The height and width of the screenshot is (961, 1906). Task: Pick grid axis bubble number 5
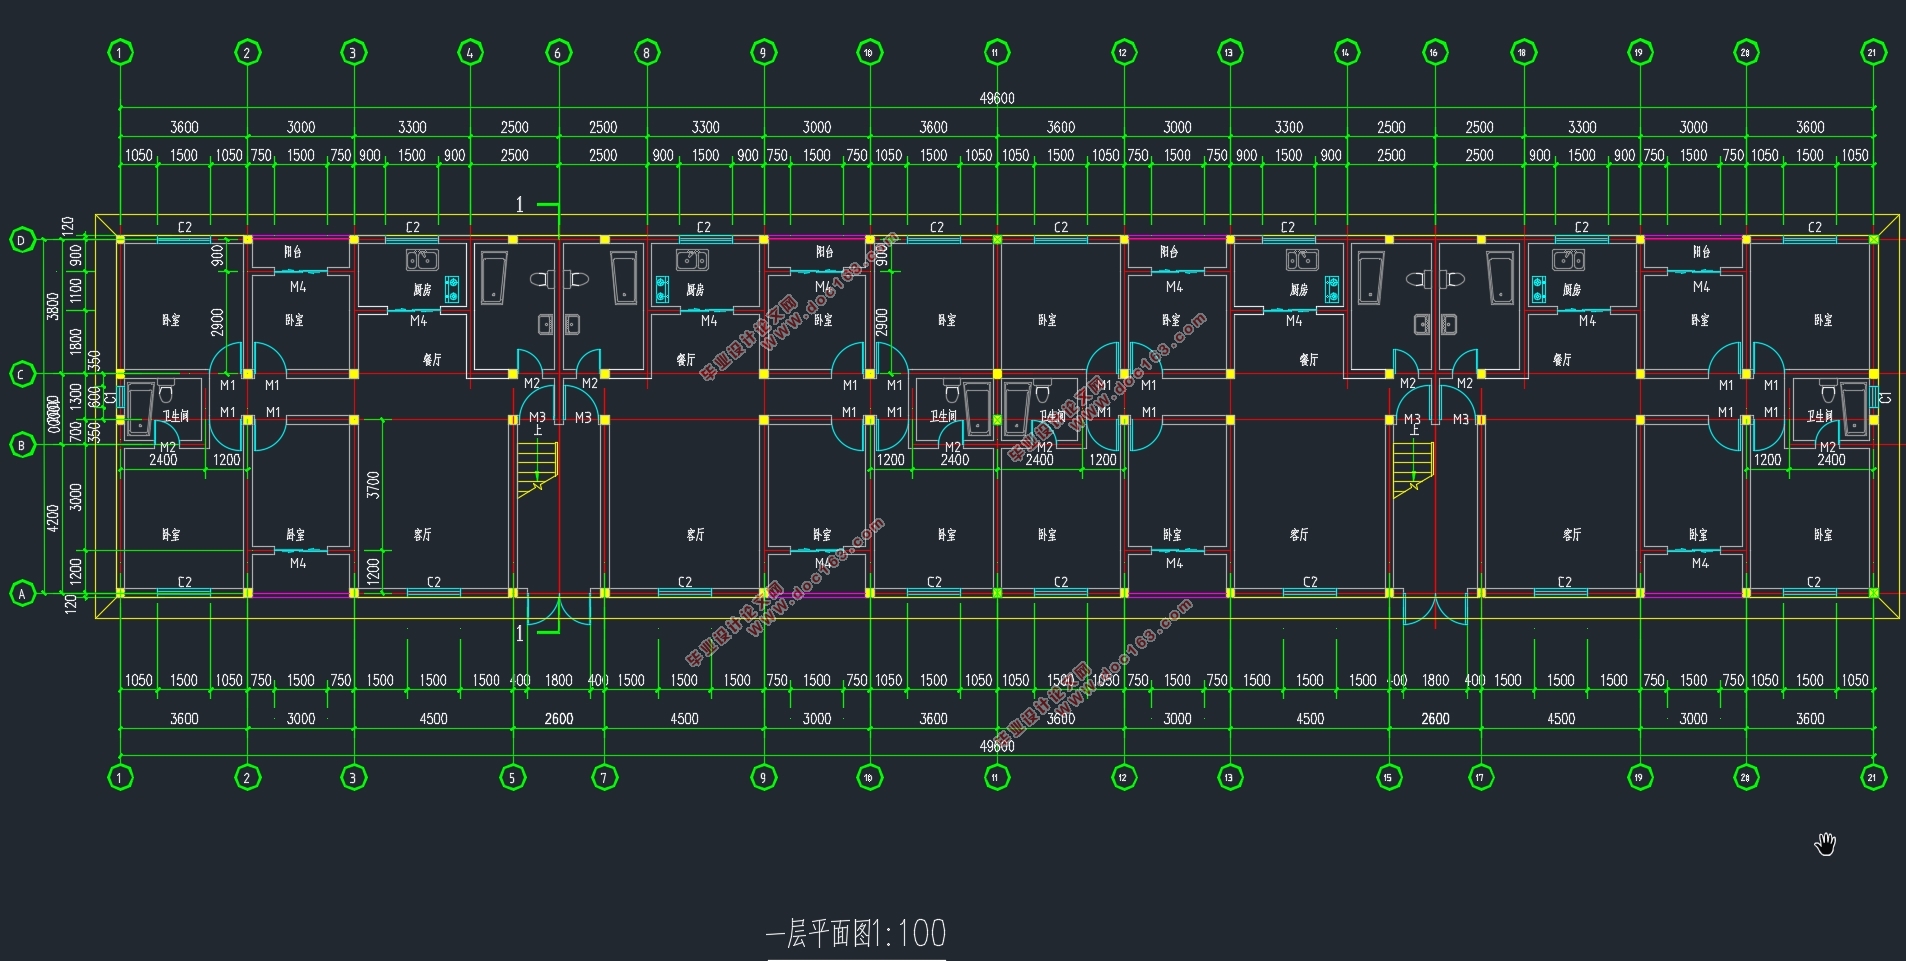tap(513, 777)
